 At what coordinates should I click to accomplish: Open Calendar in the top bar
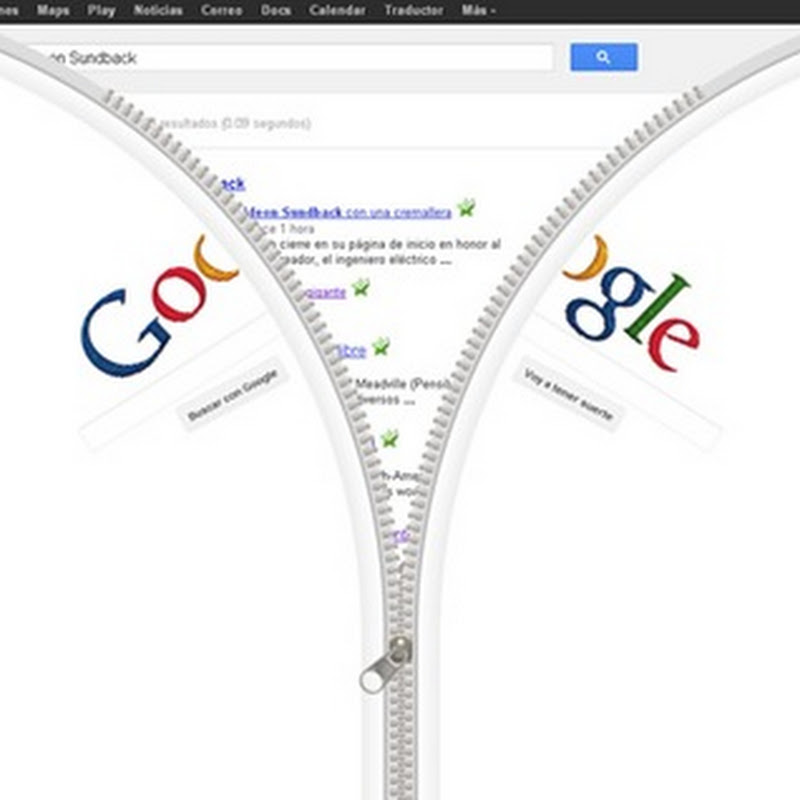click(x=337, y=10)
